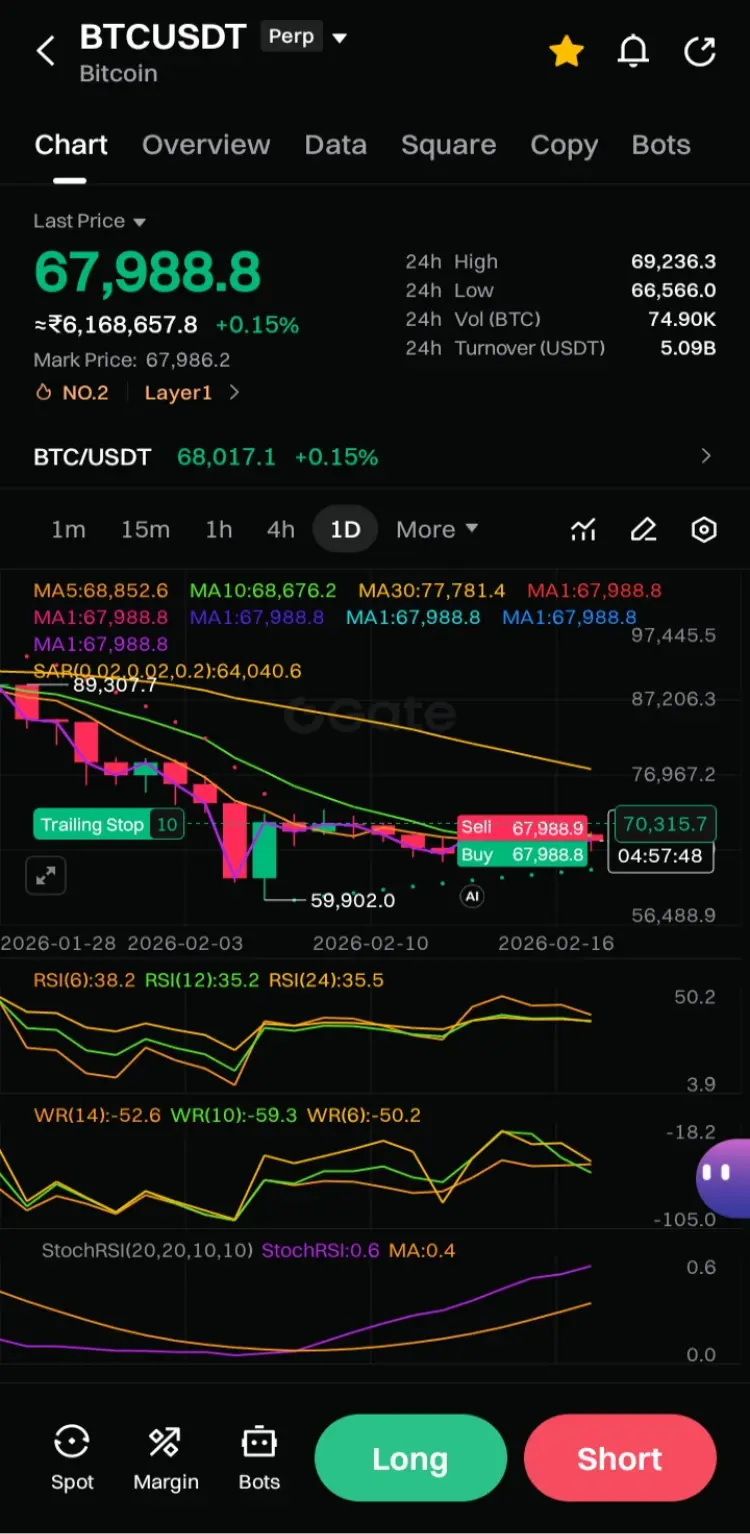The image size is (750, 1534).
Task: Open chart indicators icon
Action: 584,530
